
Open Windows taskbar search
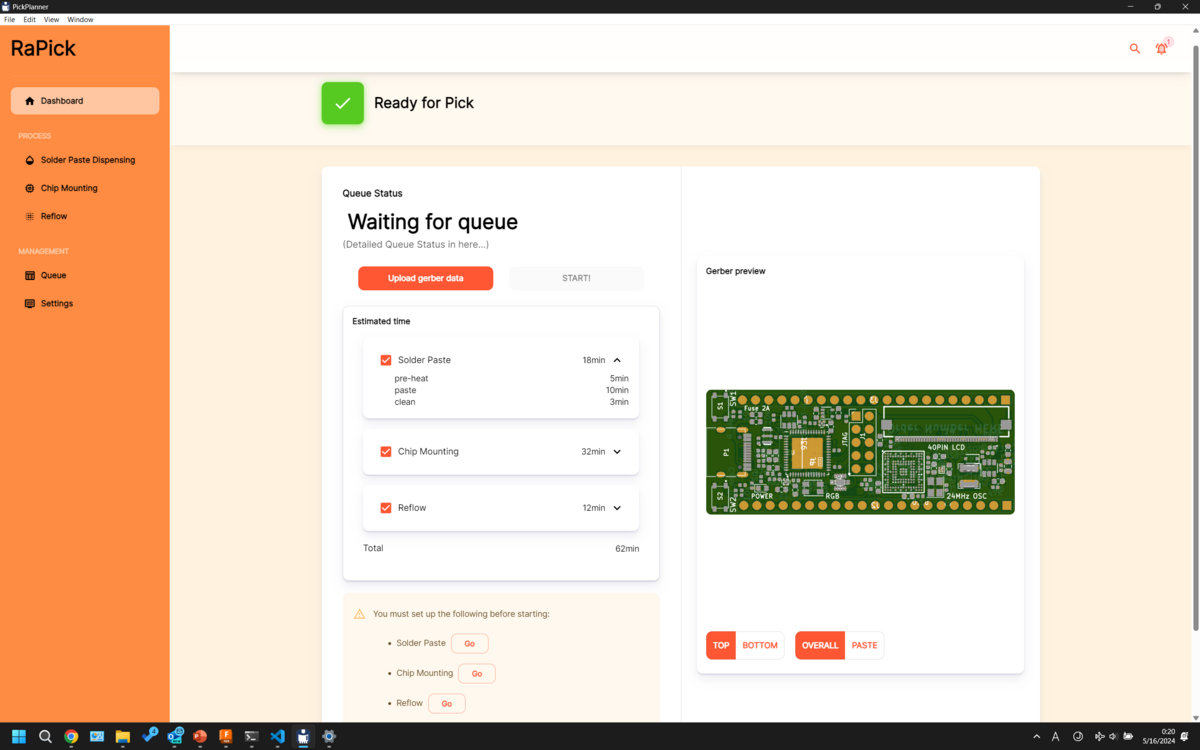point(45,736)
